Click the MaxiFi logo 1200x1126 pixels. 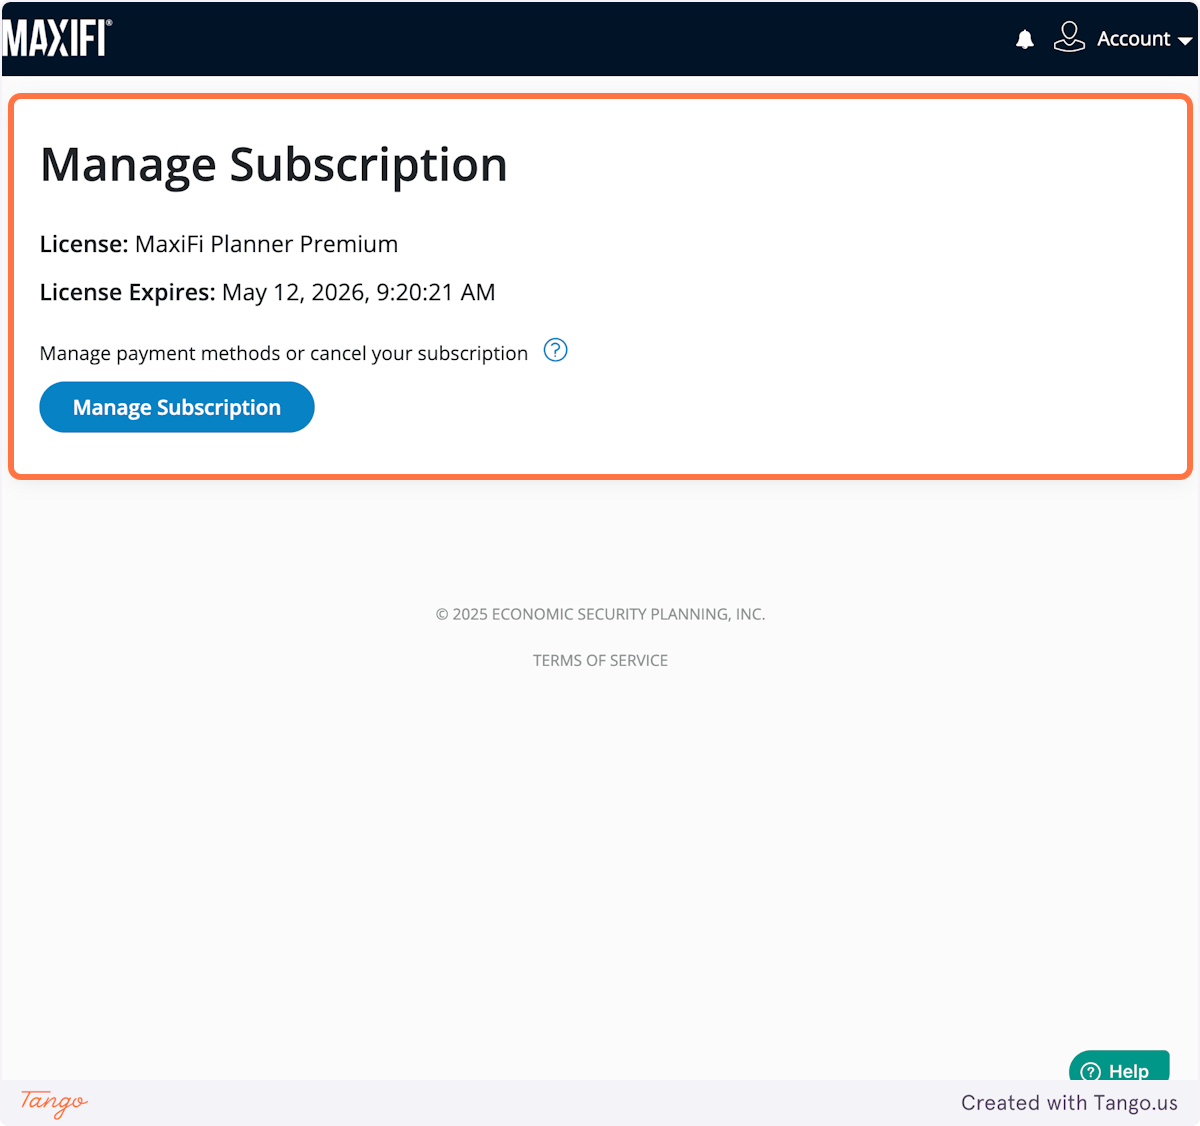pyautogui.click(x=57, y=38)
